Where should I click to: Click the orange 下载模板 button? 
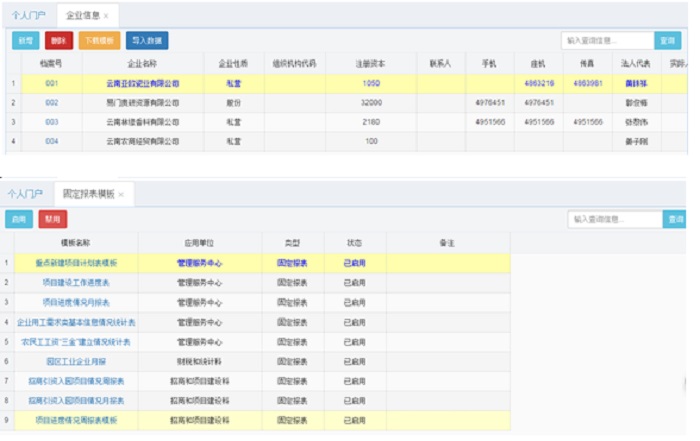(x=99, y=41)
